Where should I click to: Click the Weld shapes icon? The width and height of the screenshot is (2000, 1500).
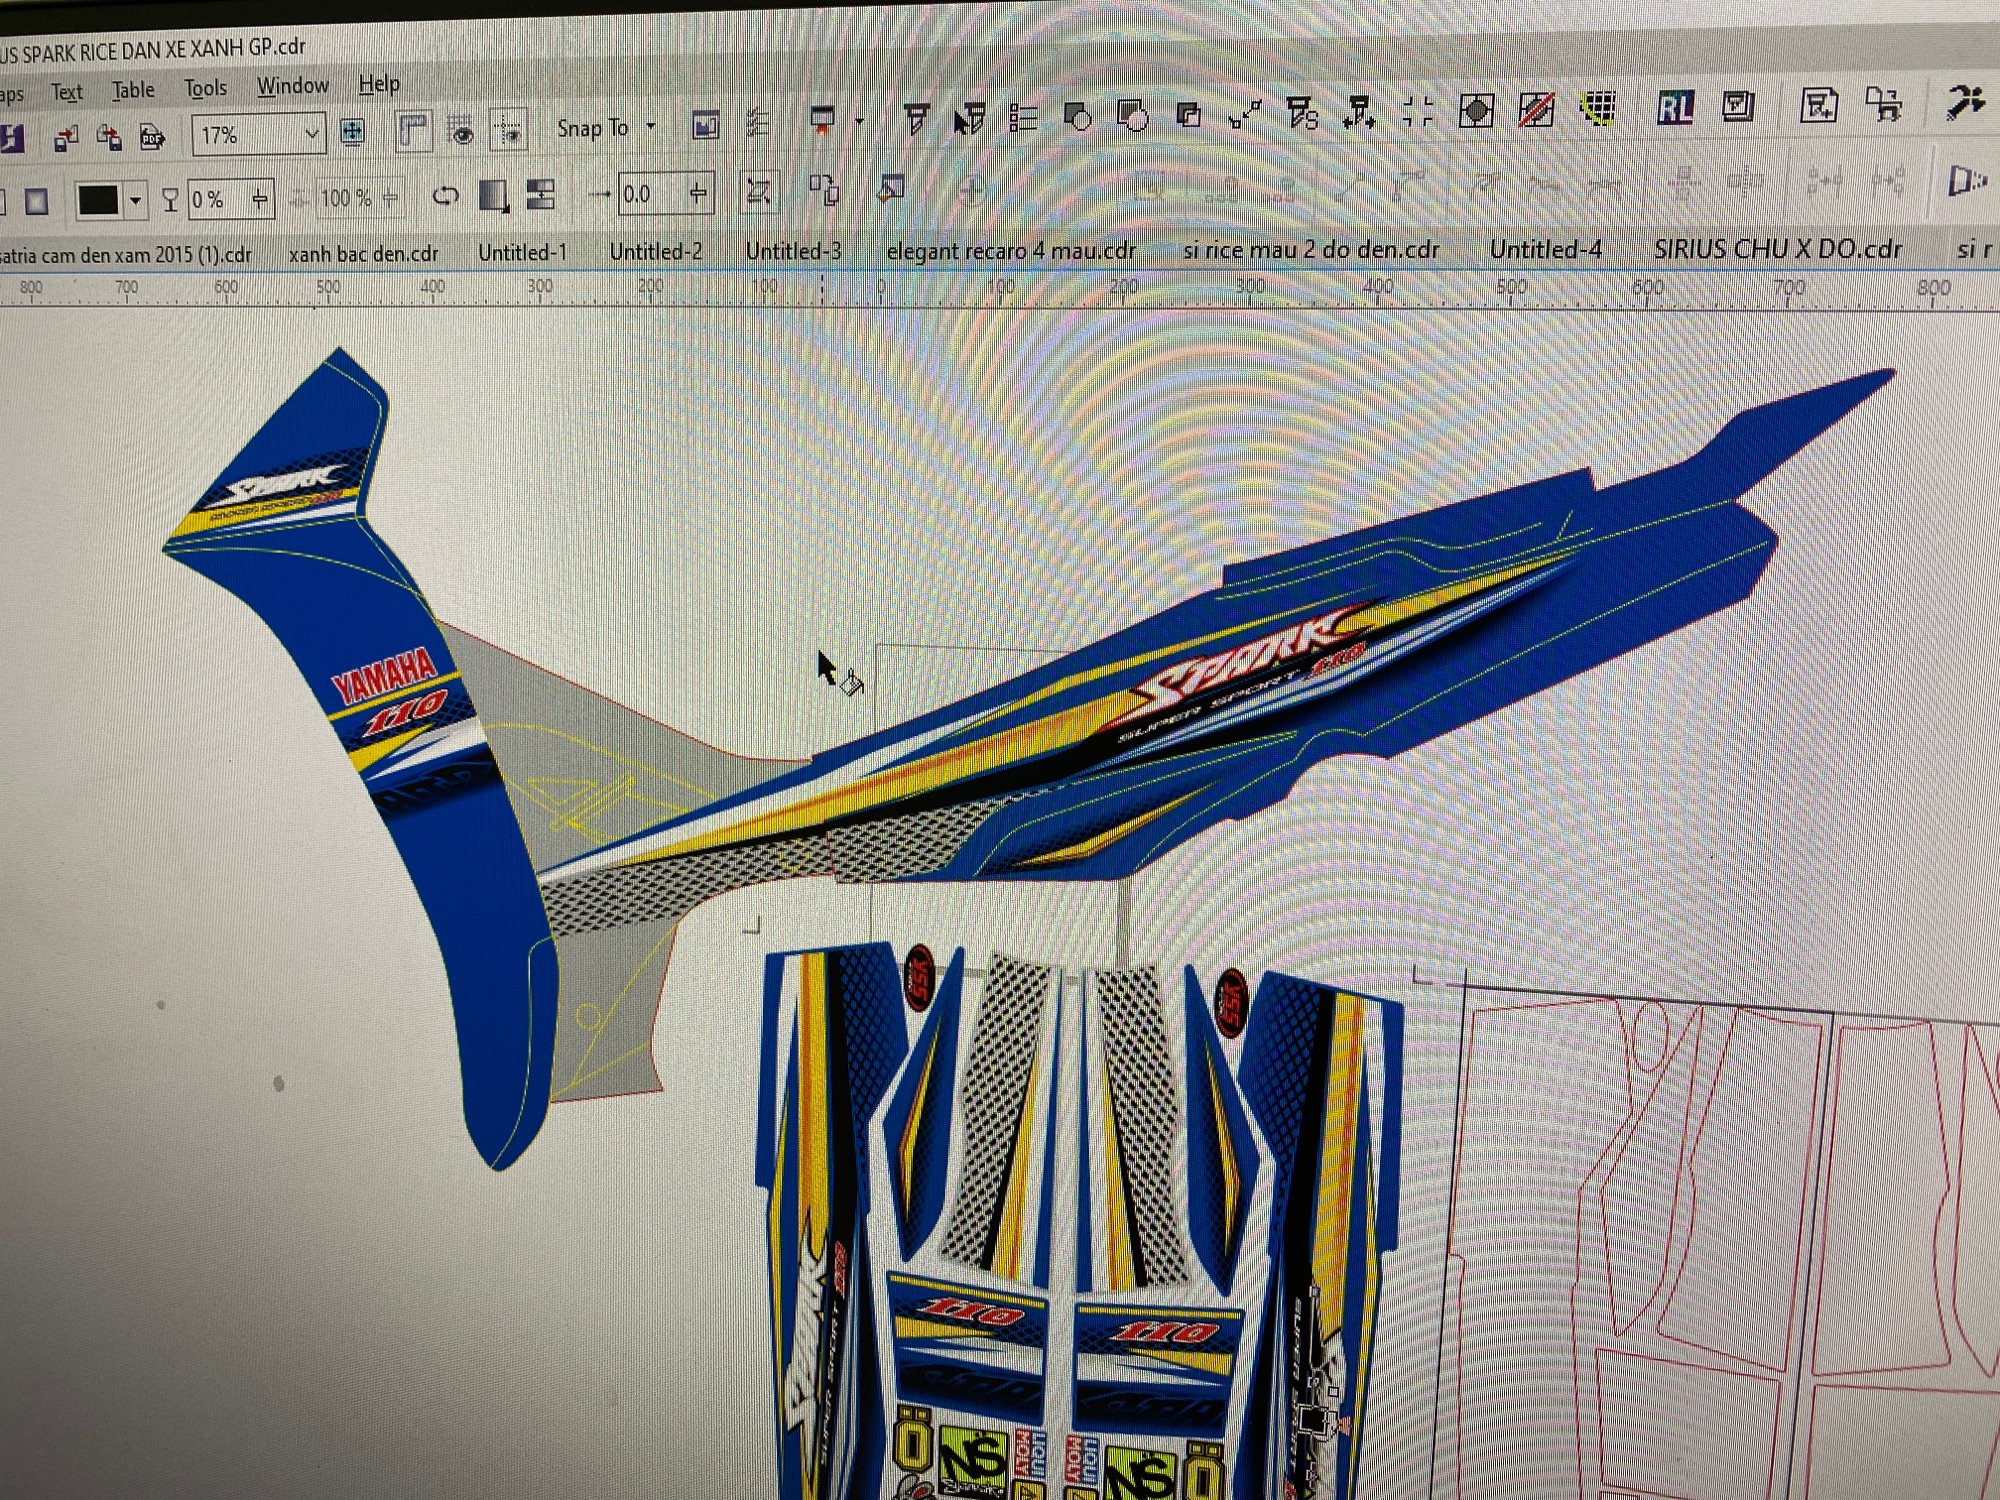1077,117
